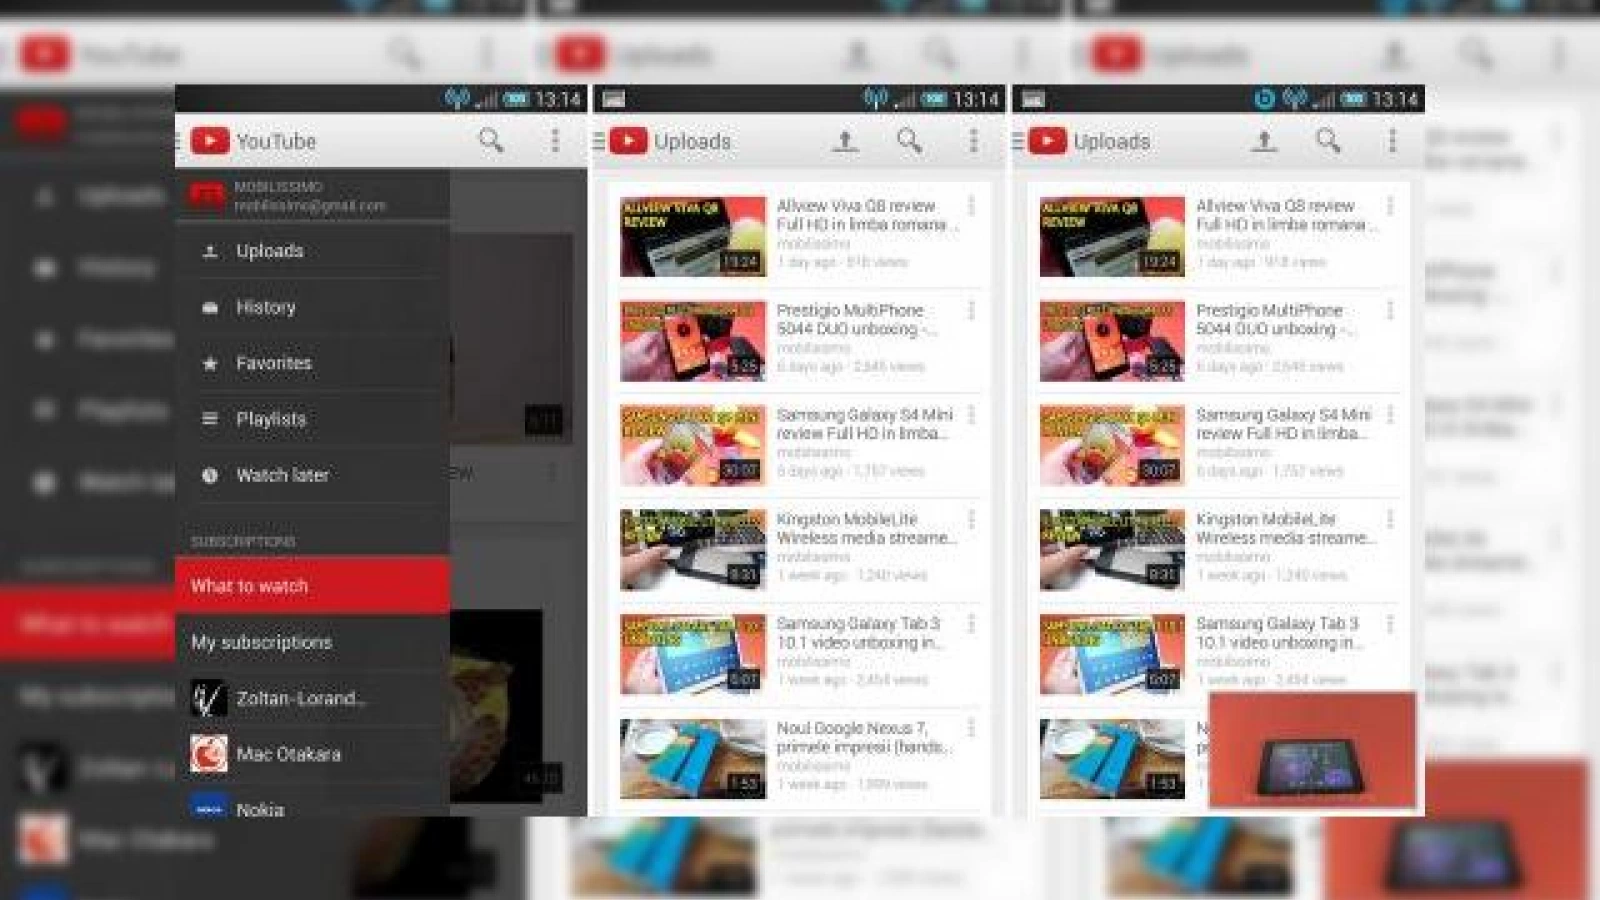This screenshot has width=1600, height=900.
Task: Open Favorites in the navigation drawer
Action: [312, 363]
